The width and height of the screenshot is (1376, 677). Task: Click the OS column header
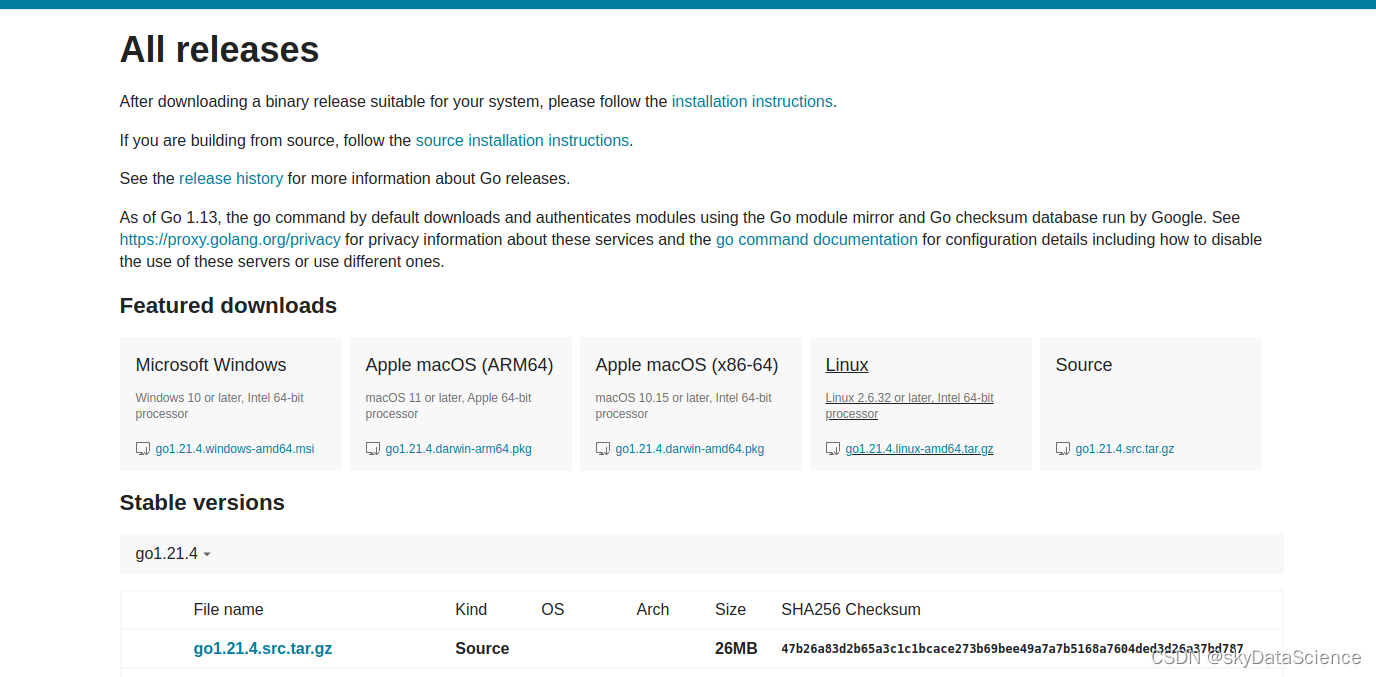point(553,609)
